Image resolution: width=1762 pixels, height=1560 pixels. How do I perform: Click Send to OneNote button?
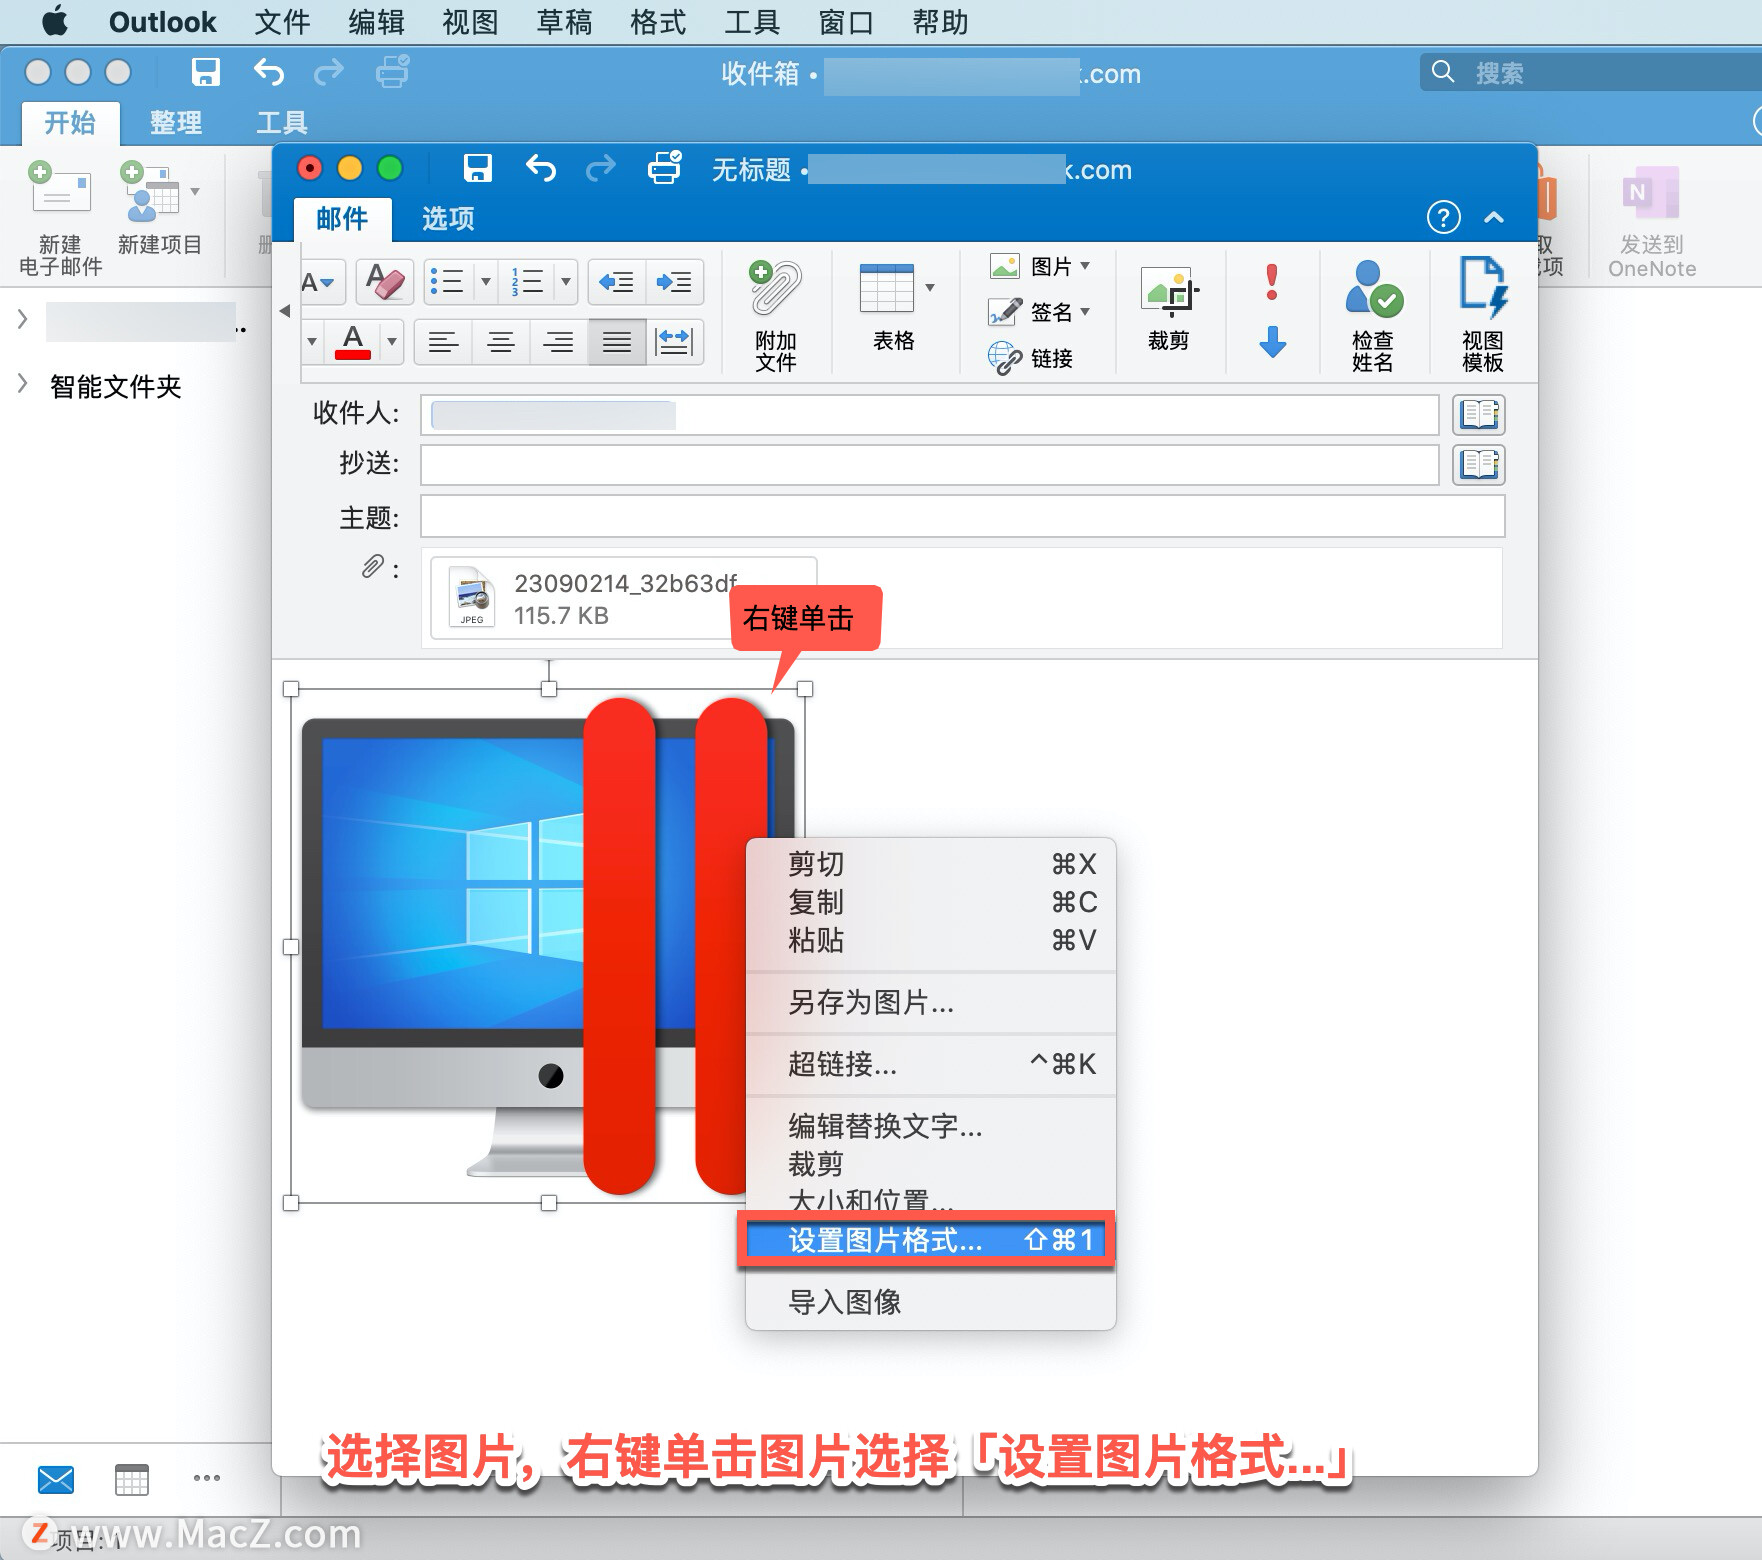point(1652,222)
